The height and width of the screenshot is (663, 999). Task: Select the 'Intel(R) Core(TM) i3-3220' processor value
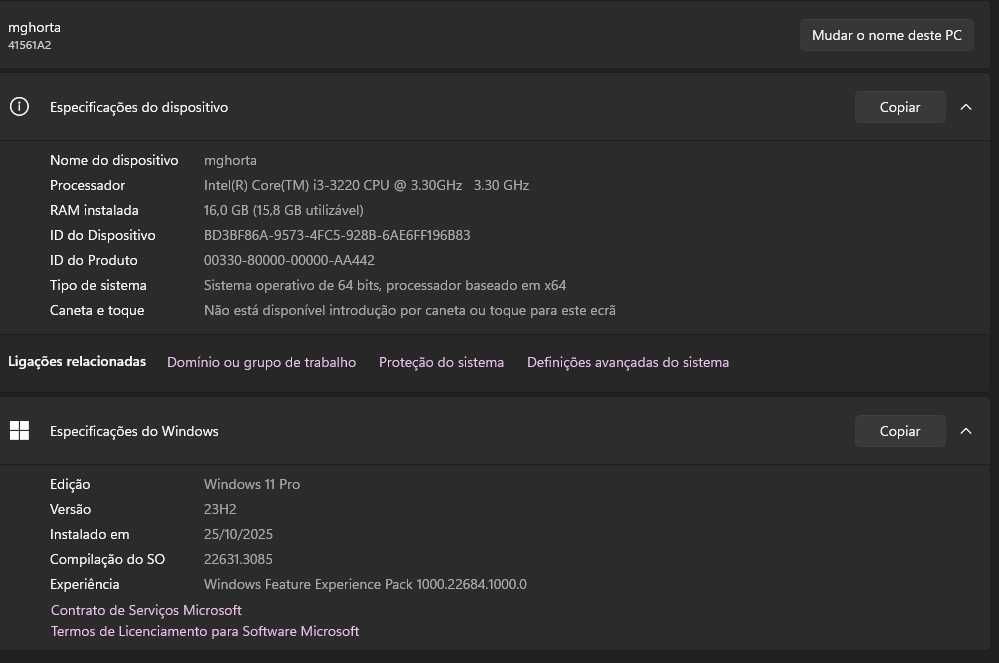coord(366,185)
